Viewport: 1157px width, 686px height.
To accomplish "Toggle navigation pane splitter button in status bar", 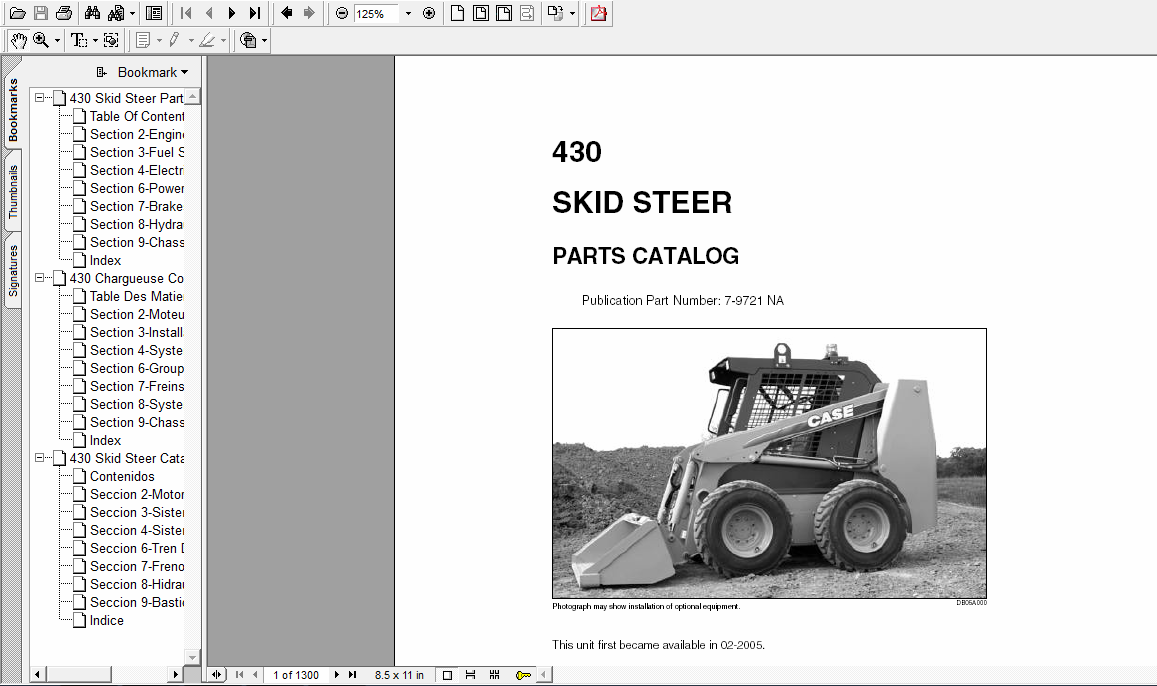I will pyautogui.click(x=216, y=674).
